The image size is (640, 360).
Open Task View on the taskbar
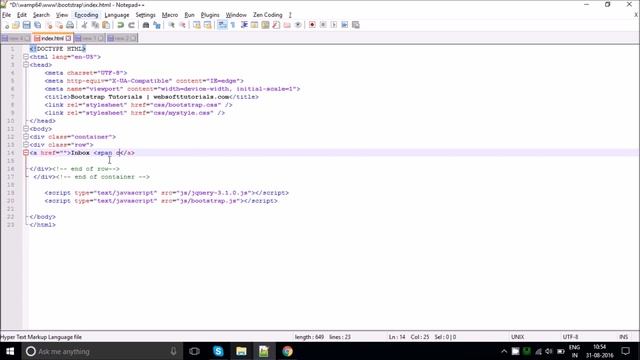(195, 351)
